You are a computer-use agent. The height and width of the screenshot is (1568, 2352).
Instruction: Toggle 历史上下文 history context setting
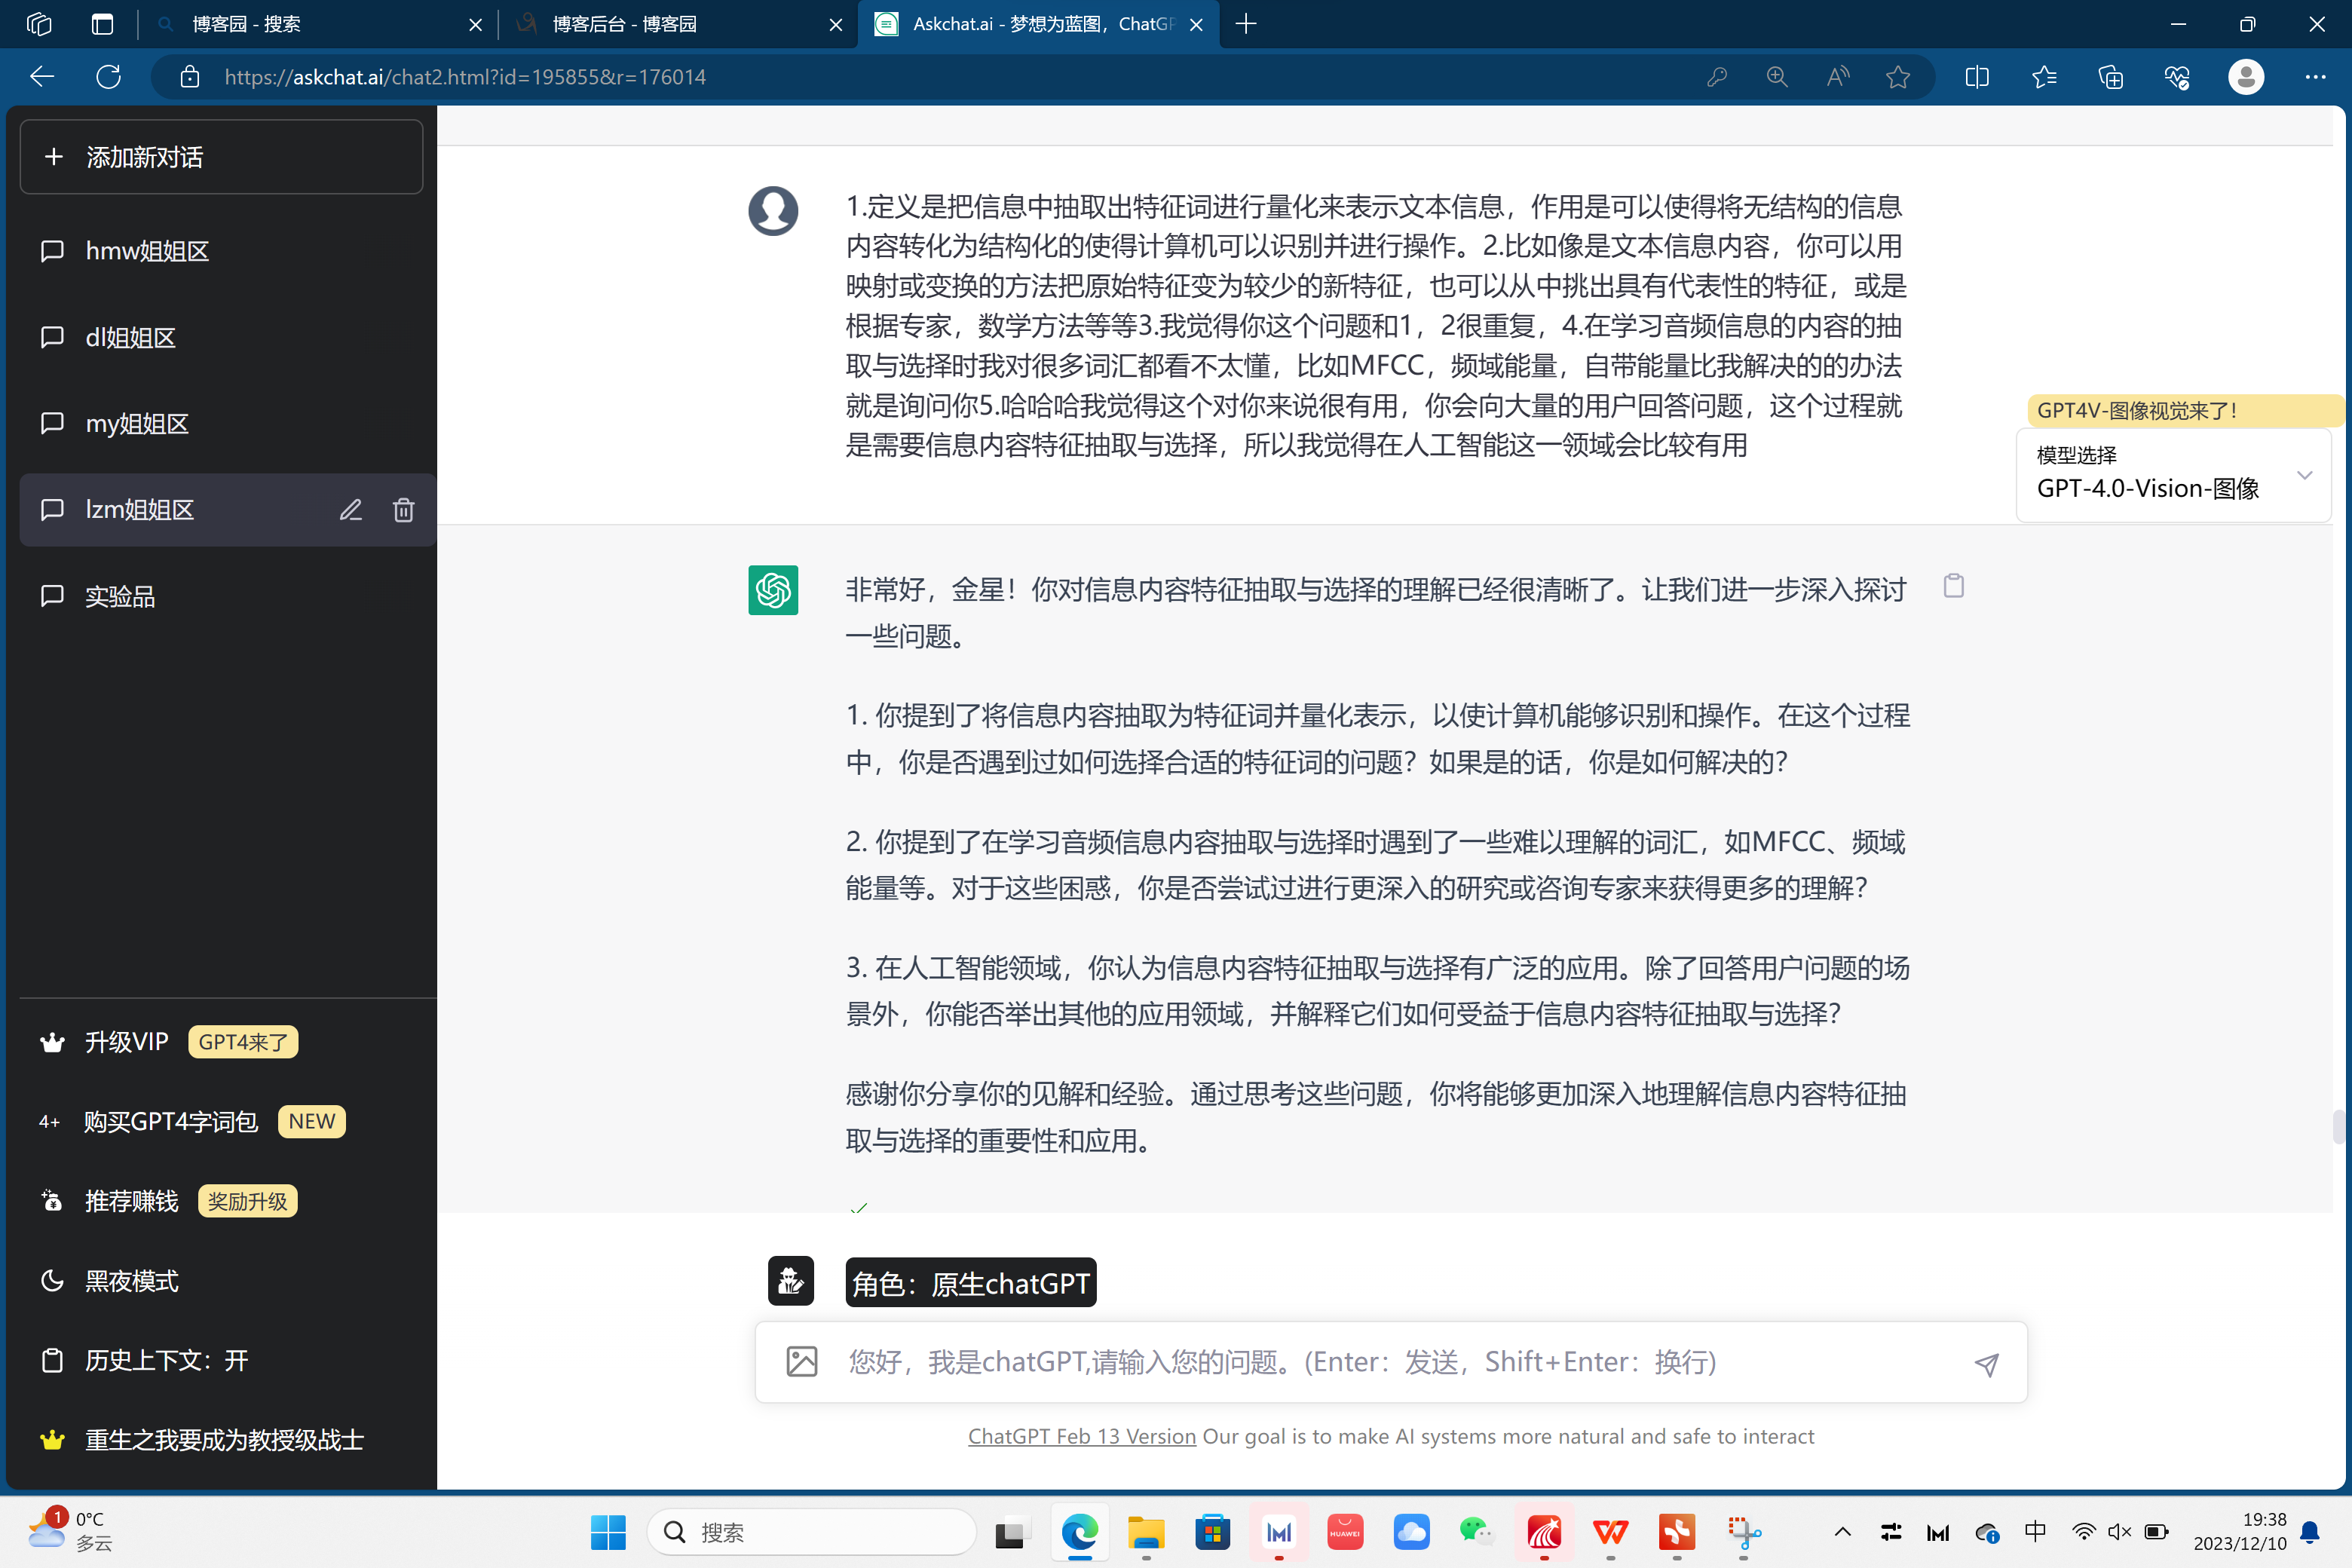[165, 1360]
